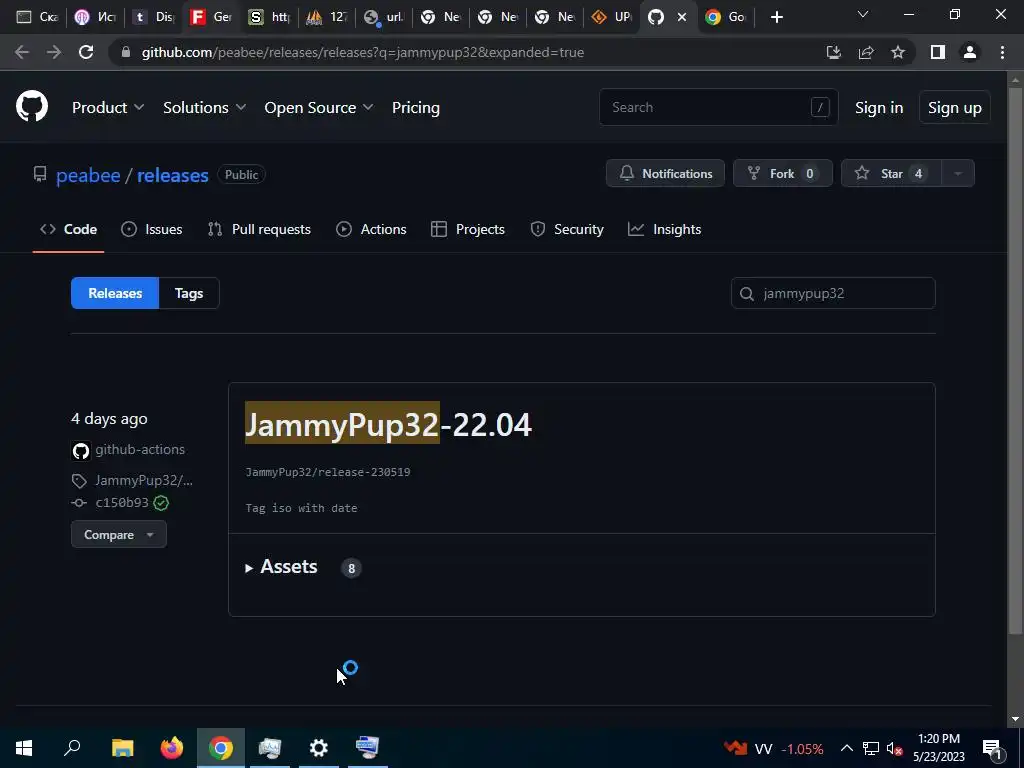Click the Sign up button
1024x768 pixels.
click(955, 108)
